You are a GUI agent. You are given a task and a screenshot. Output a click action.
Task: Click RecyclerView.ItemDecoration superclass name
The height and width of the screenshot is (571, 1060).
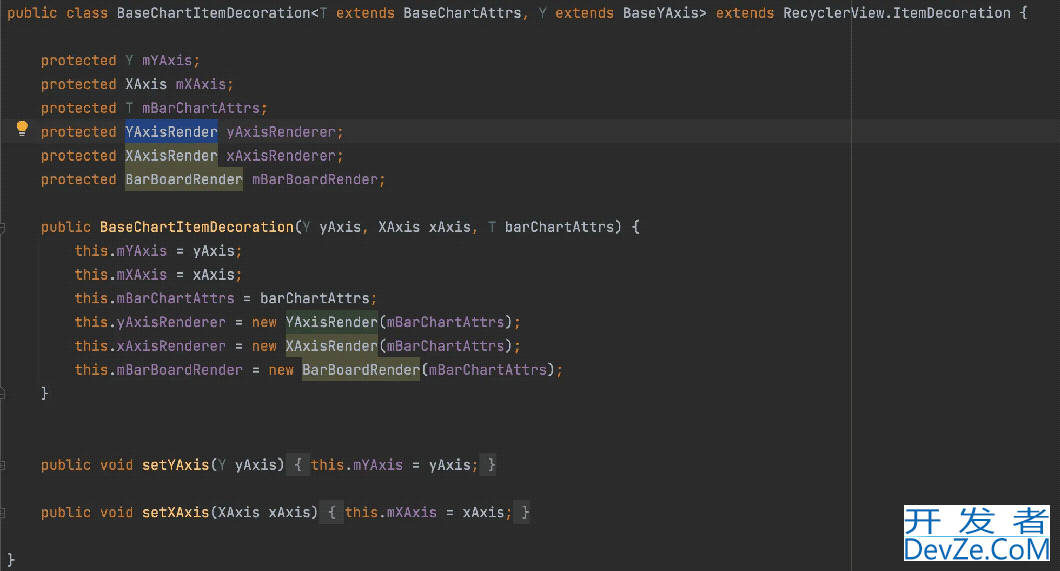pyautogui.click(x=896, y=13)
